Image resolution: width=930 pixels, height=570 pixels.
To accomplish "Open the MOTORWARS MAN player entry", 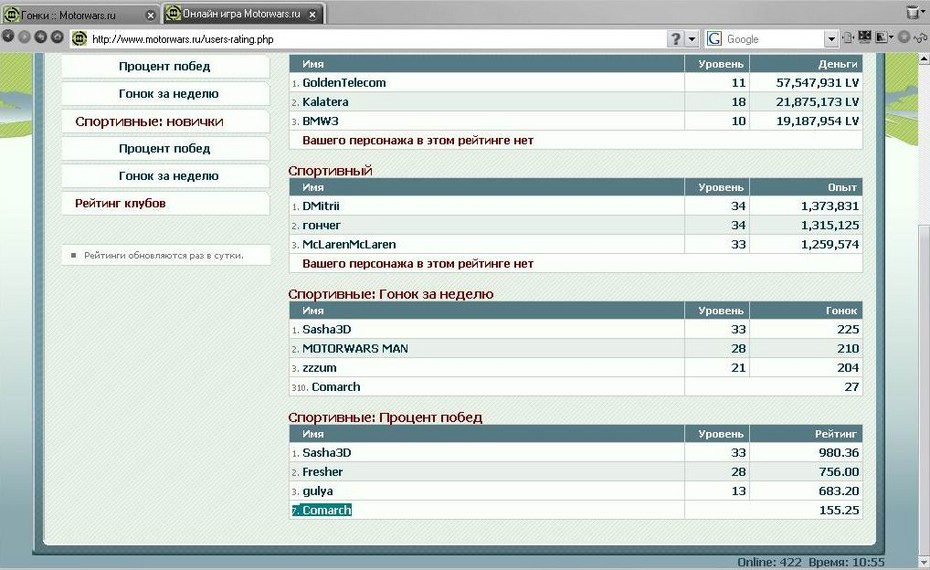I will point(355,349).
